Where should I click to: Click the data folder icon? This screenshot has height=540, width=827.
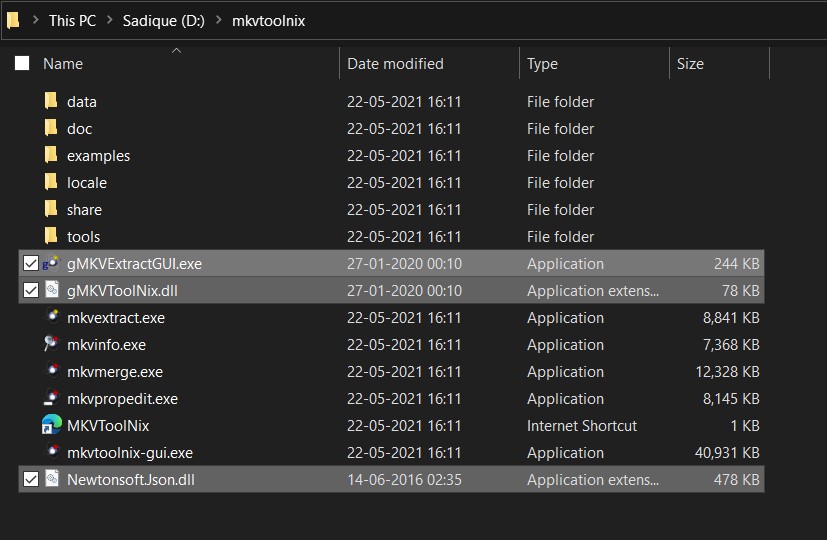51,101
